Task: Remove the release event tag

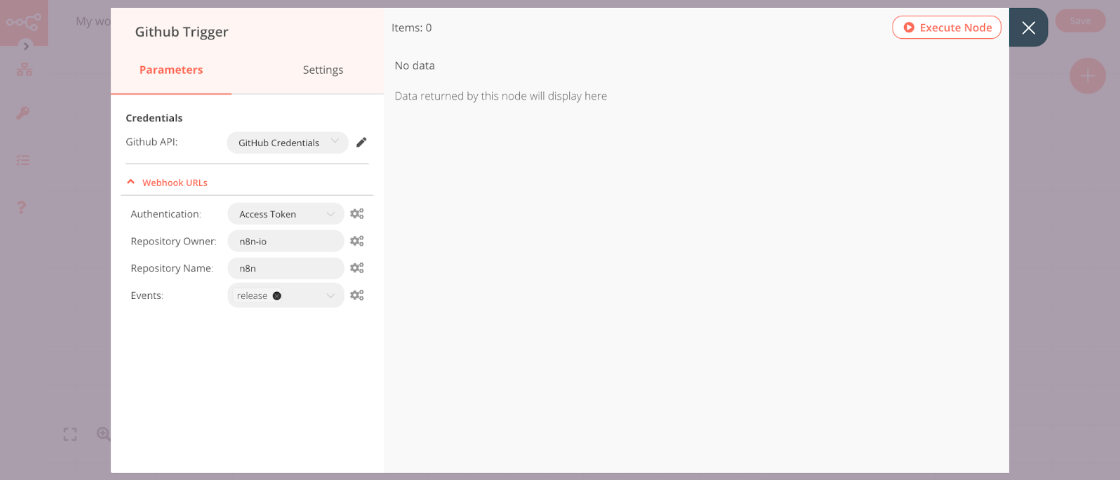Action: pyautogui.click(x=277, y=296)
